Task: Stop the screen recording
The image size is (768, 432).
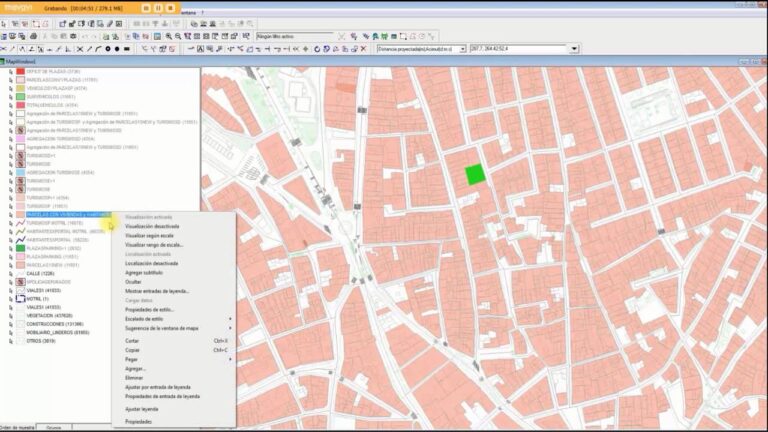Action: [x=170, y=8]
